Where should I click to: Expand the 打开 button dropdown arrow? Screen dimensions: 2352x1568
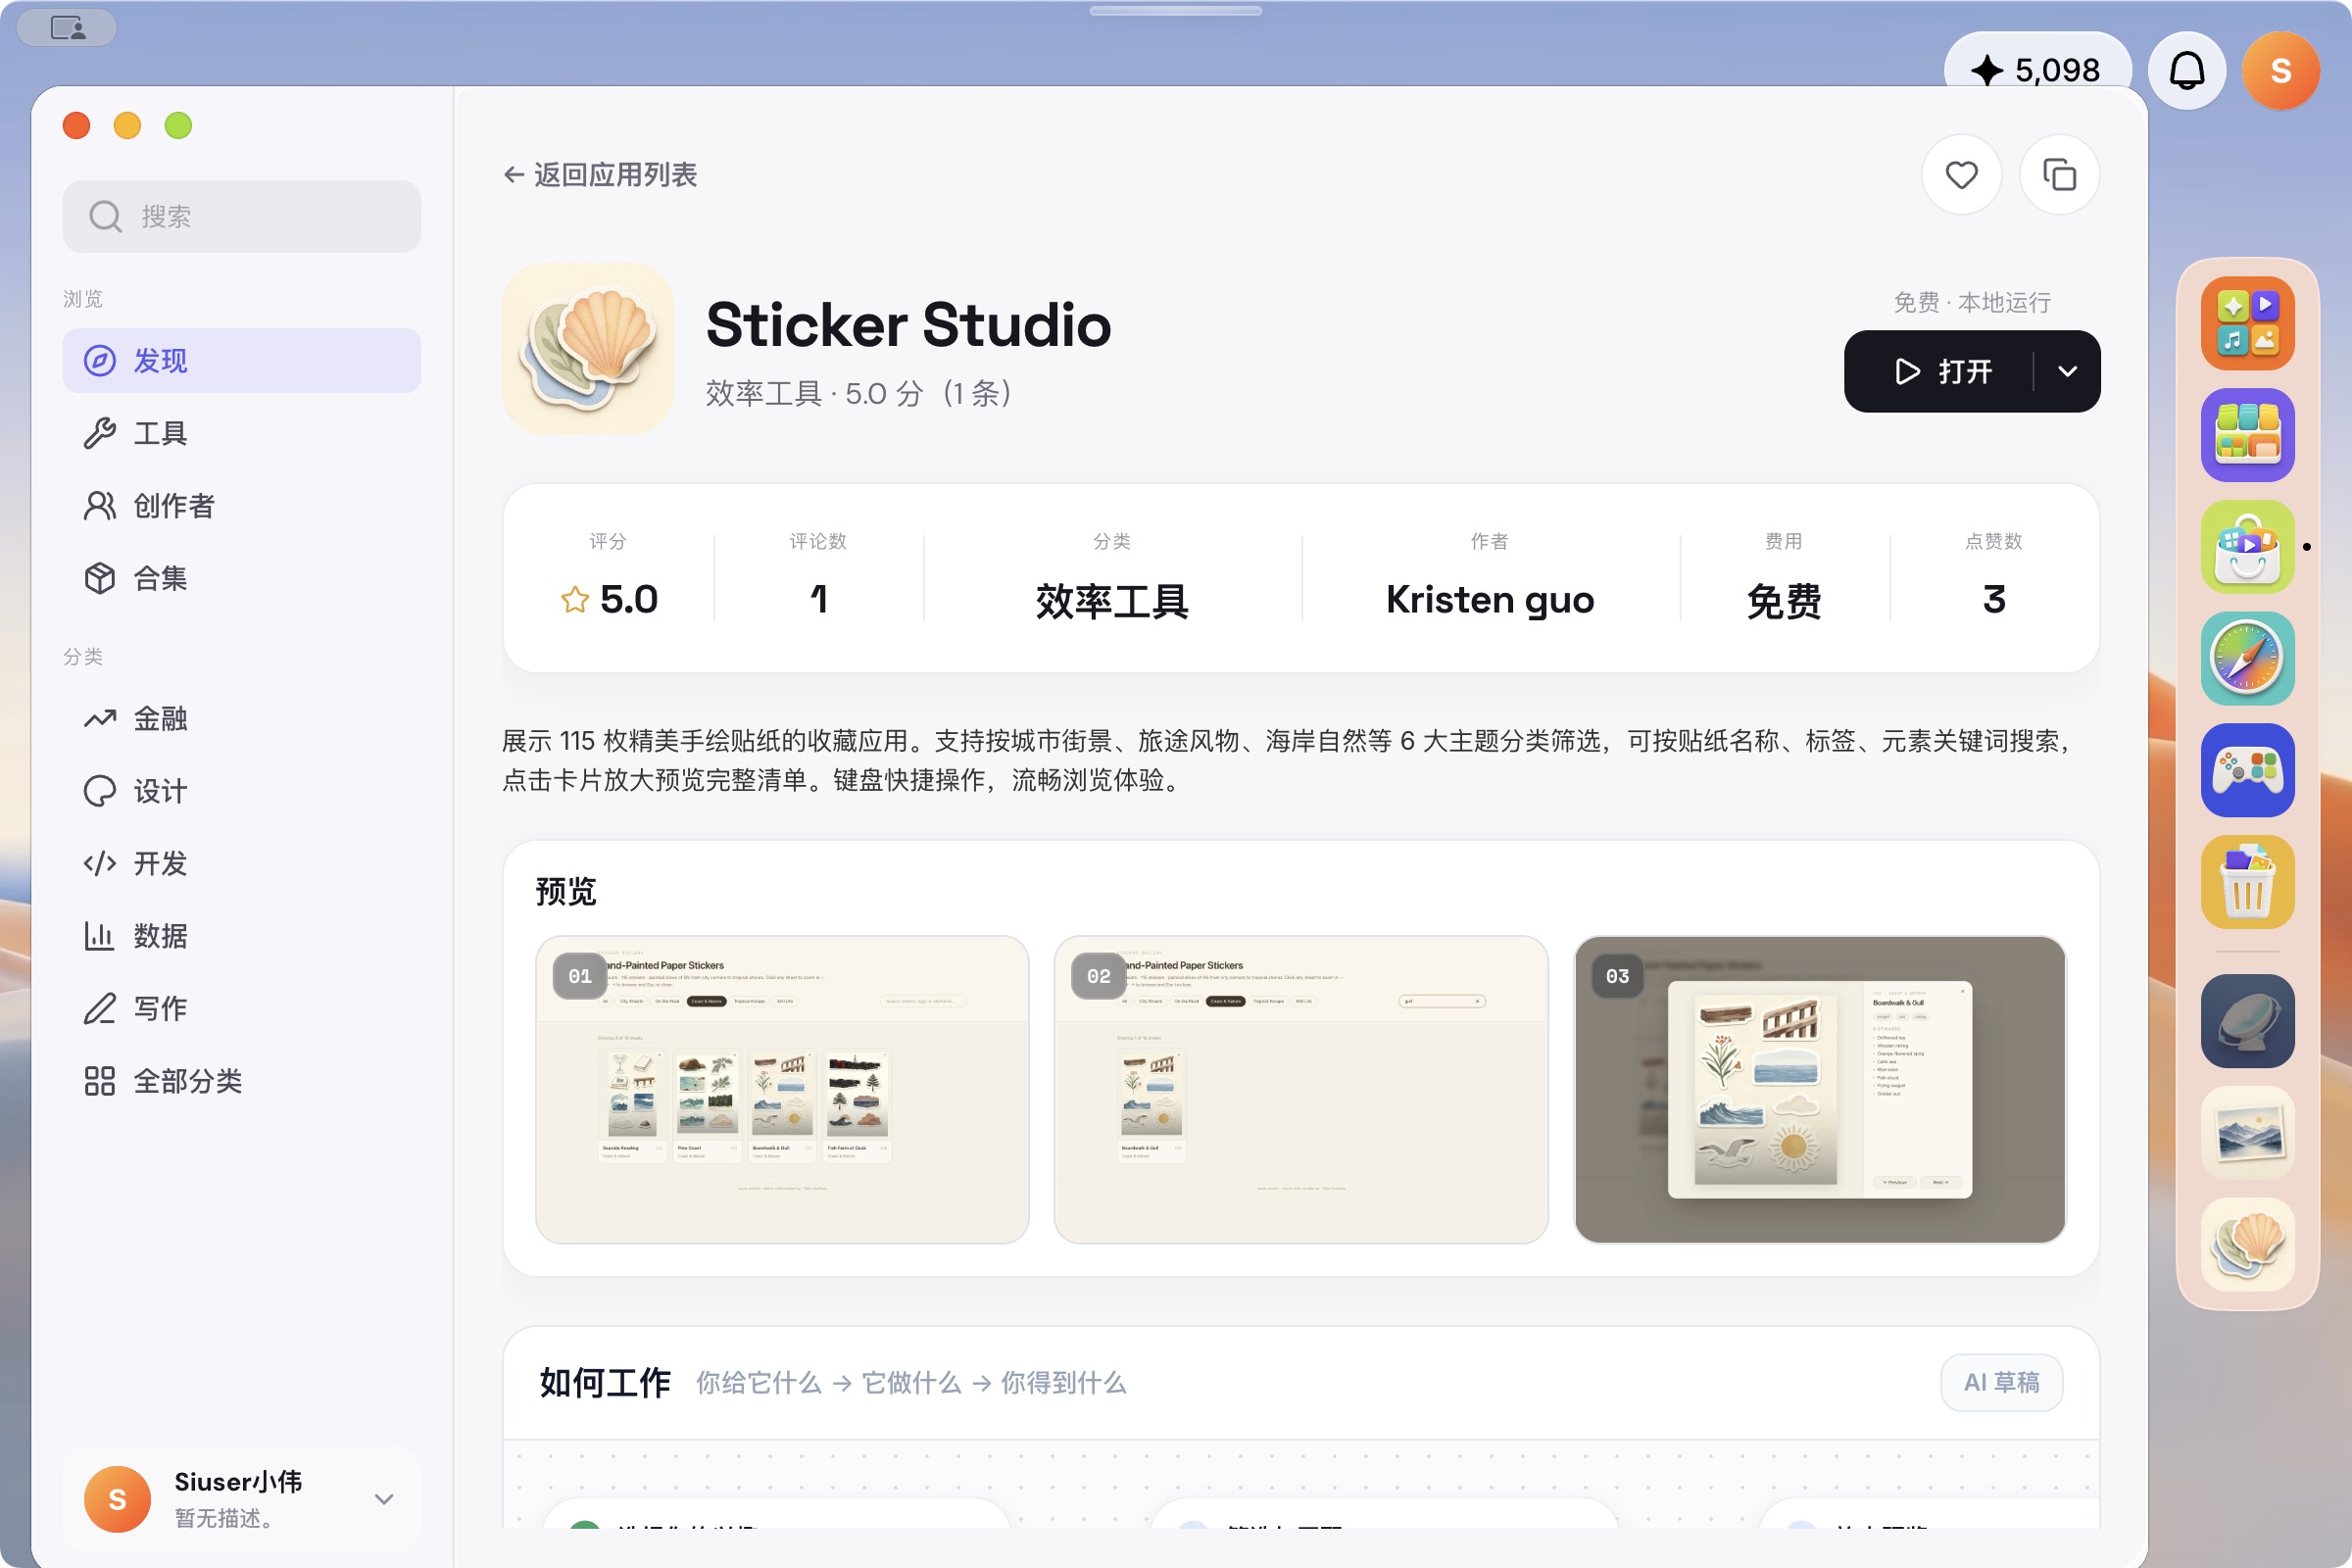(2067, 371)
